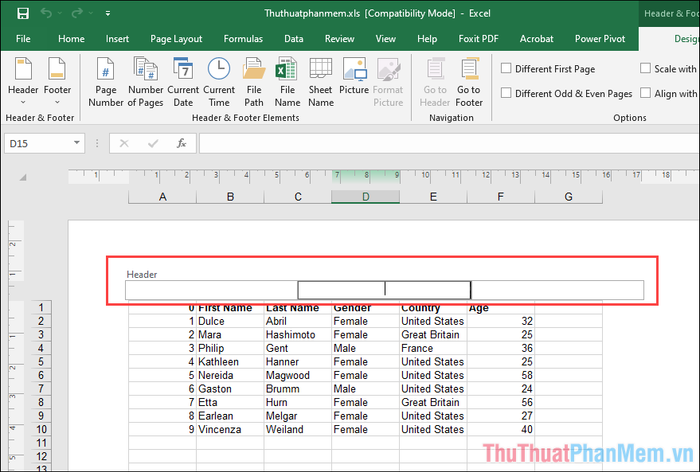Image resolution: width=700 pixels, height=472 pixels.
Task: Click the Number of Pages icon
Action: point(146,81)
